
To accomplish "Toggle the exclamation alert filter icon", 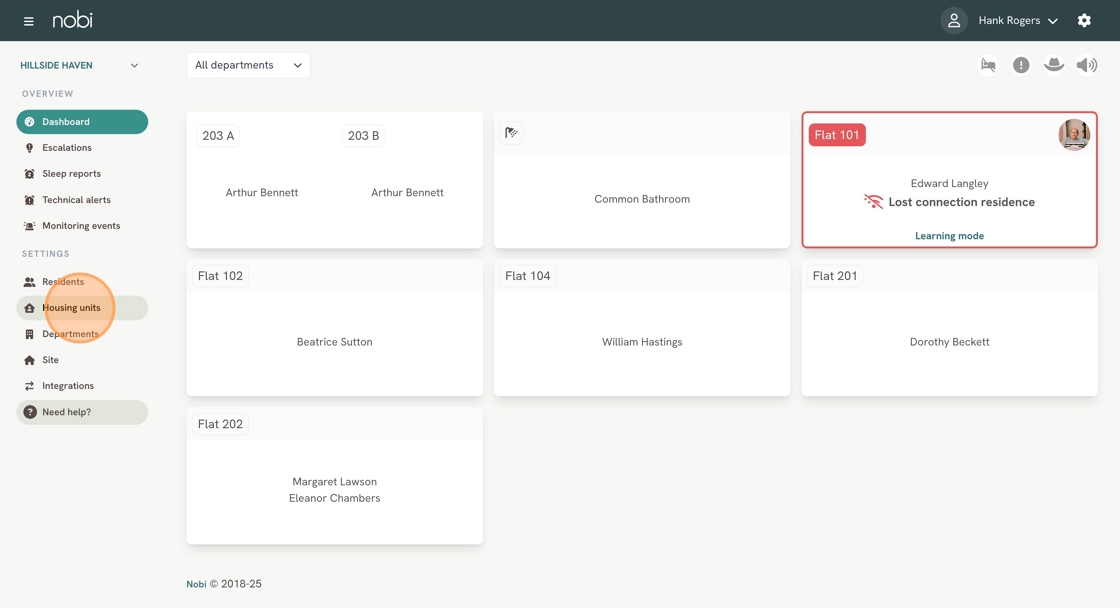I will [x=1021, y=65].
